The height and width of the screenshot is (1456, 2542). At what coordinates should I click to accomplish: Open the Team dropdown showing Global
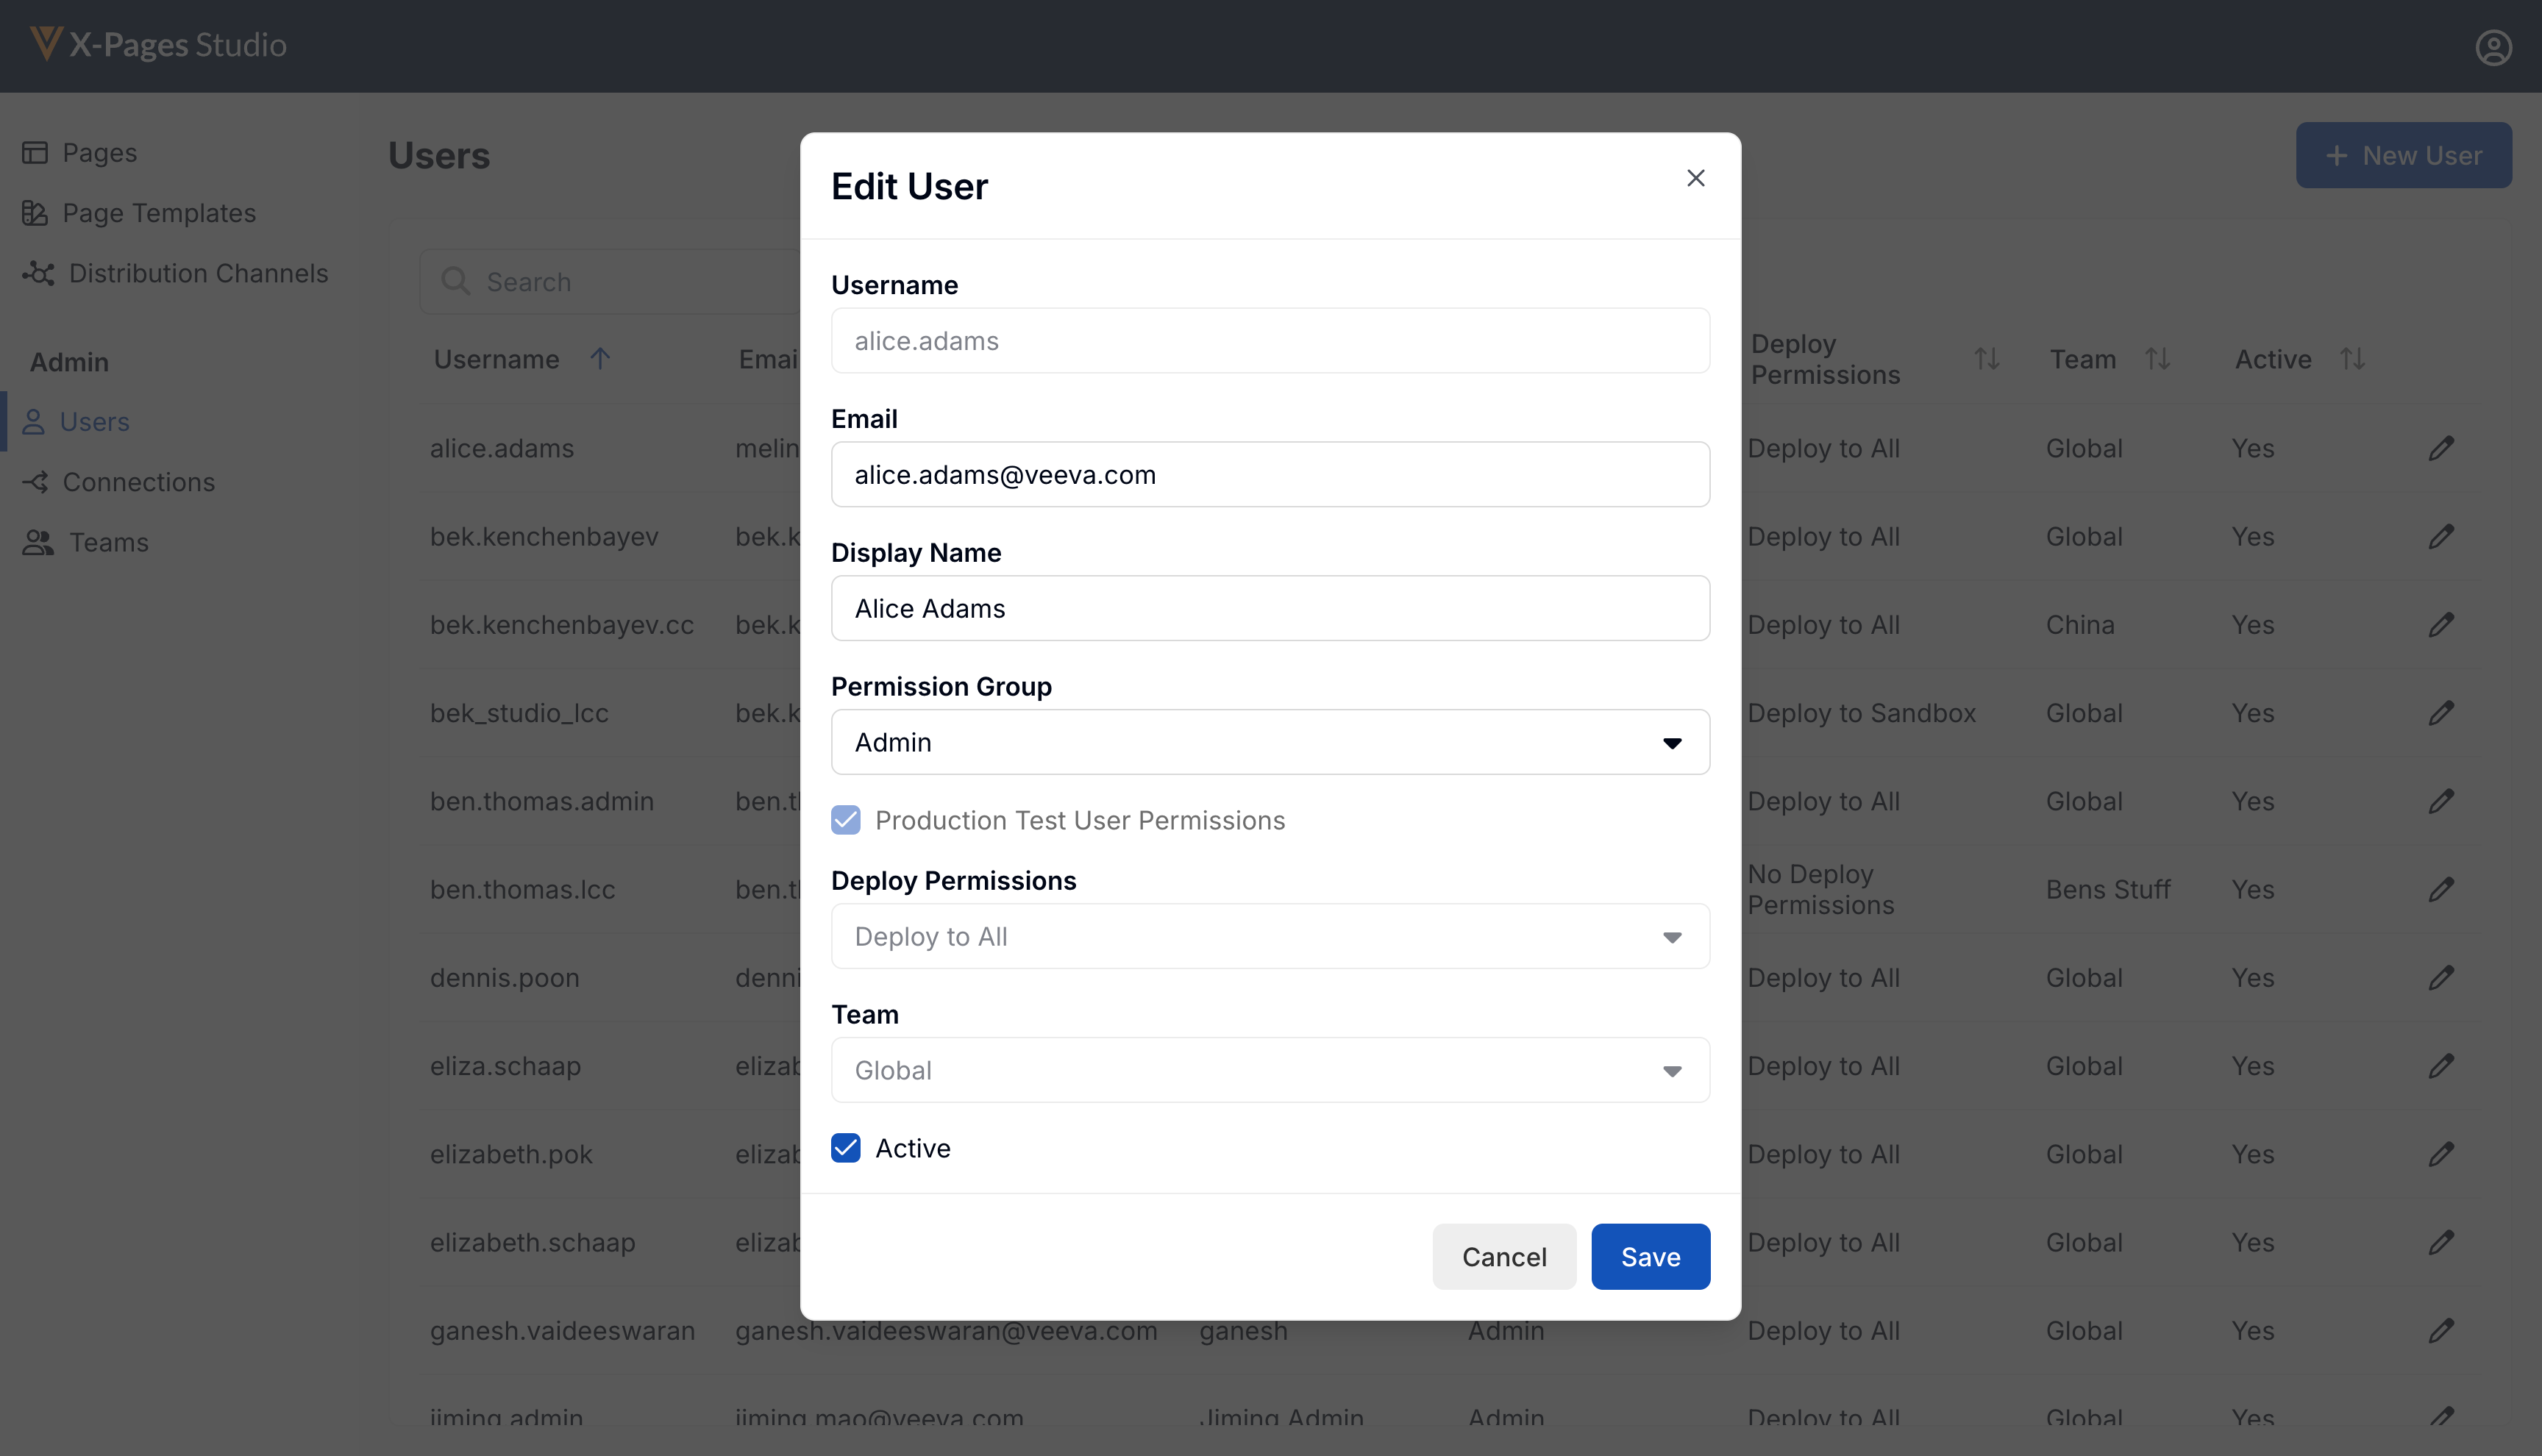pos(1270,1070)
